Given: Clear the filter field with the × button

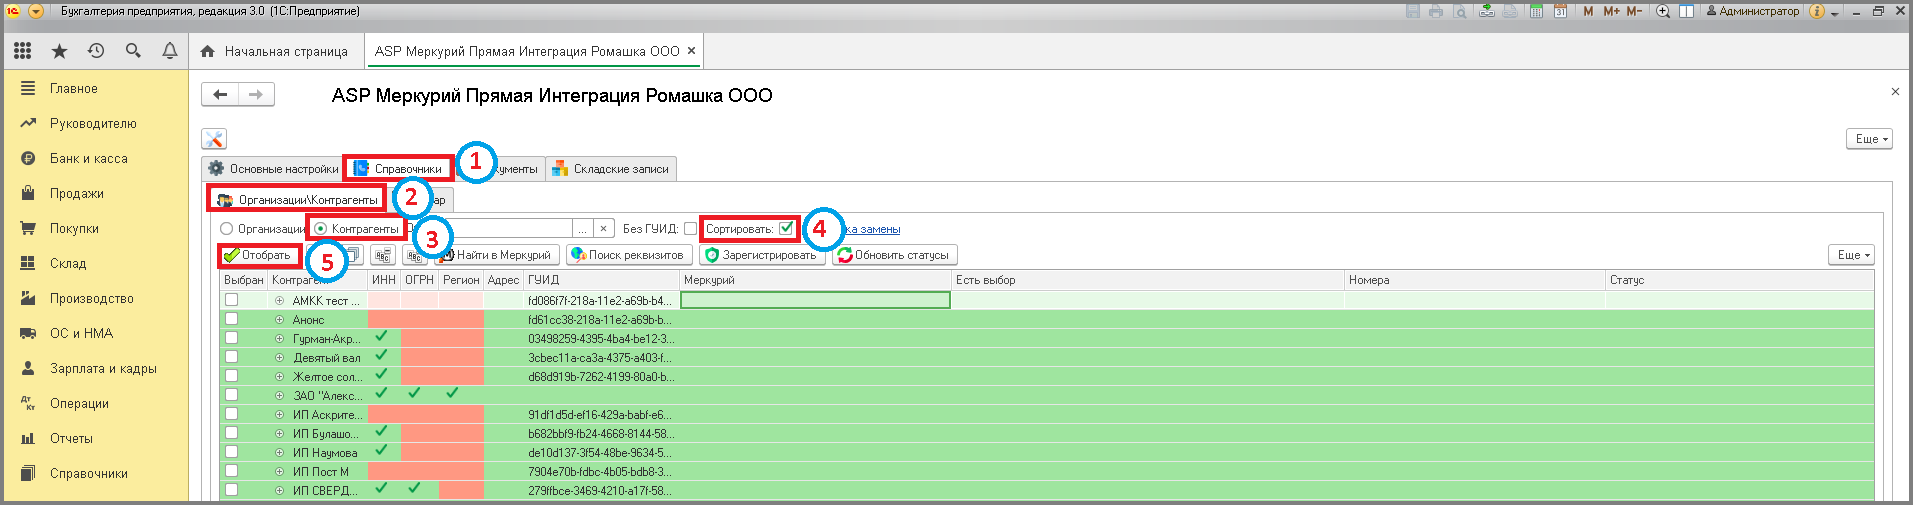Looking at the screenshot, I should pyautogui.click(x=603, y=229).
